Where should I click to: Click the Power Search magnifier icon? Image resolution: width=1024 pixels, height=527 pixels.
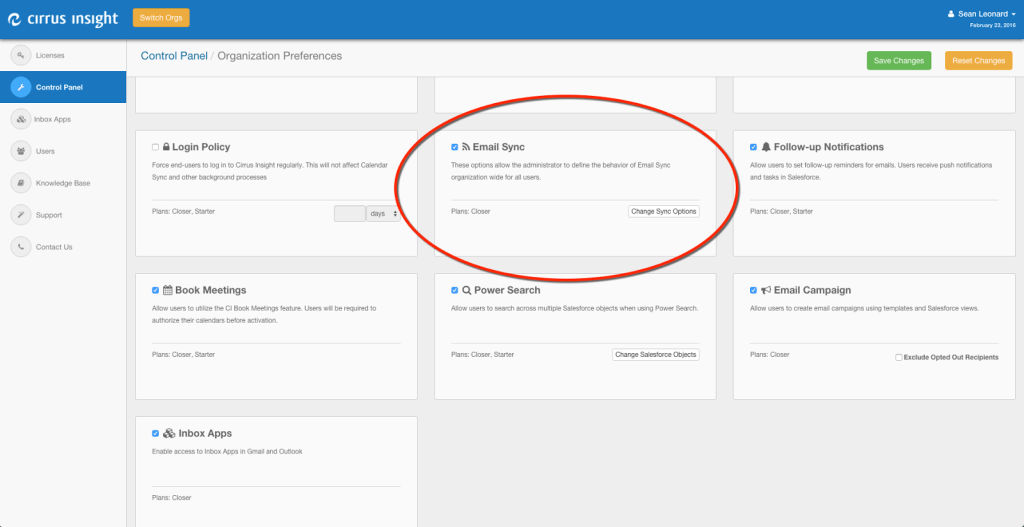[466, 290]
